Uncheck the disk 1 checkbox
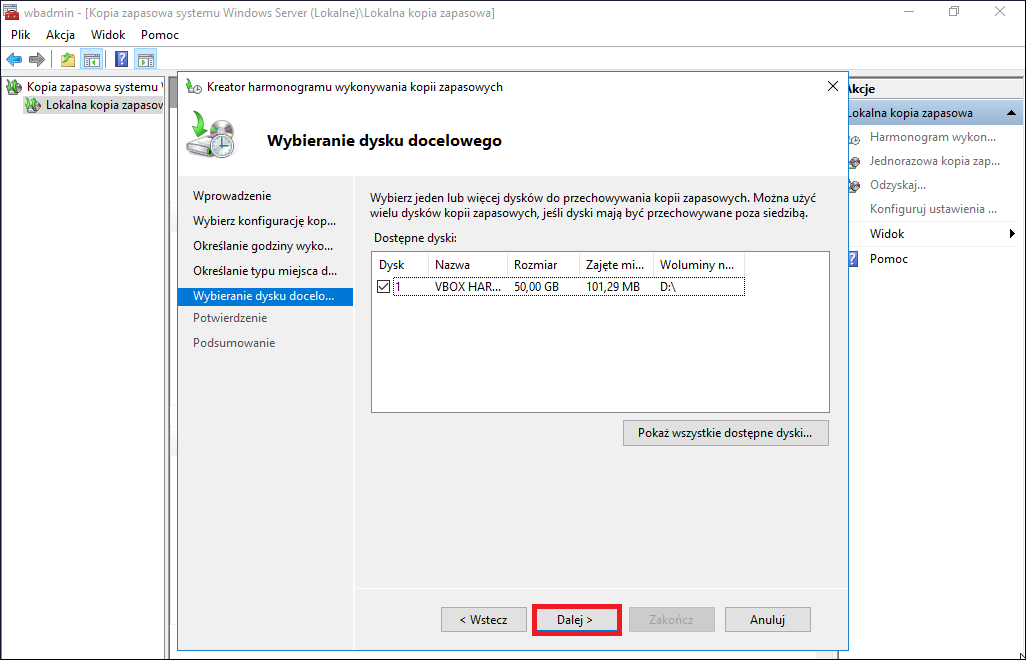The image size is (1026, 660). 383,287
